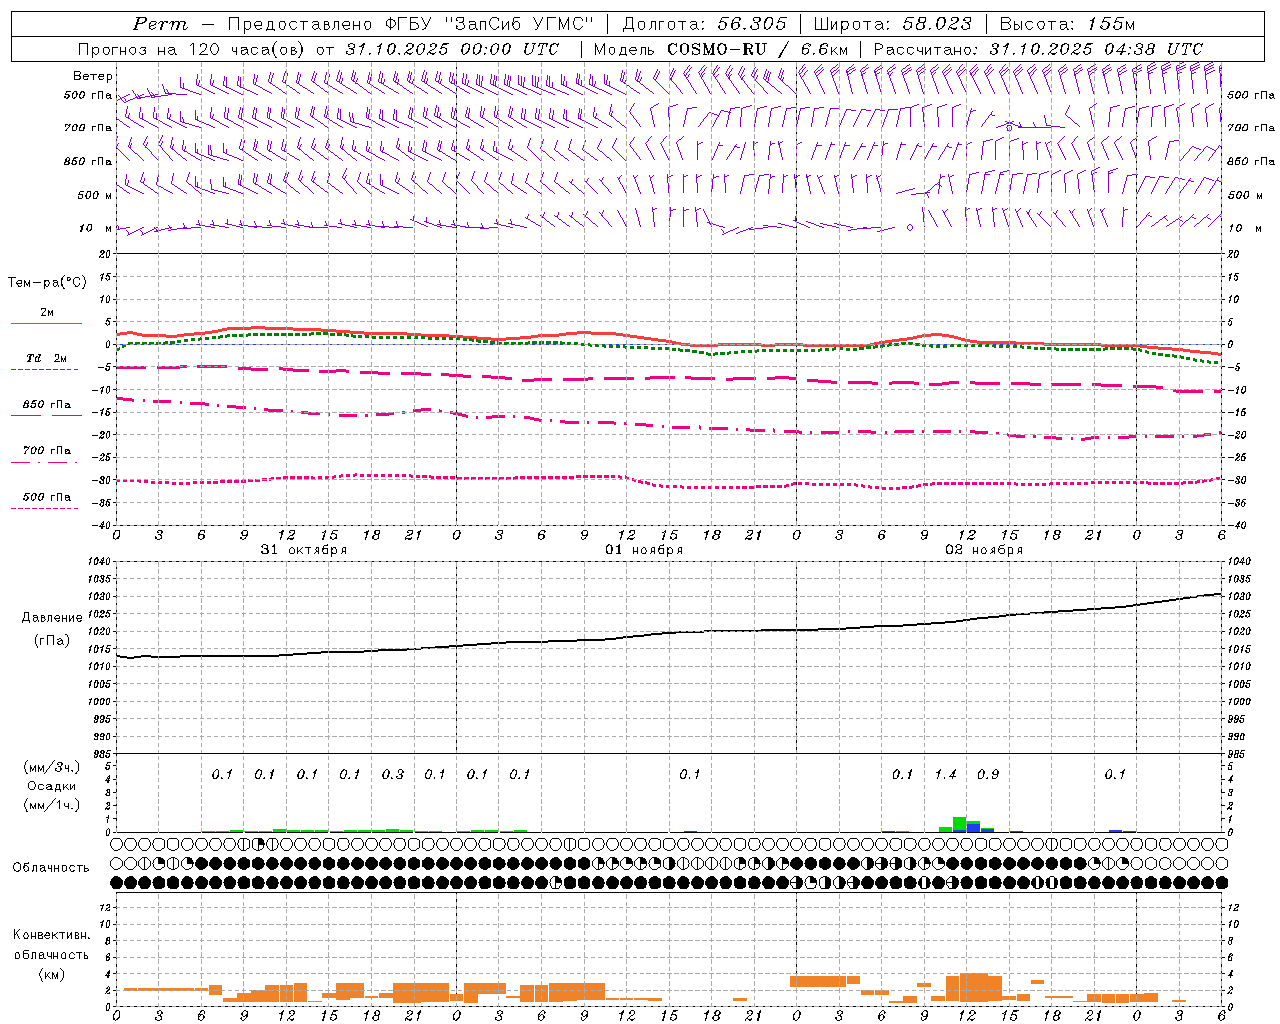Select the "Td 2м" legend entry
1280x1024 pixels.
(47, 358)
